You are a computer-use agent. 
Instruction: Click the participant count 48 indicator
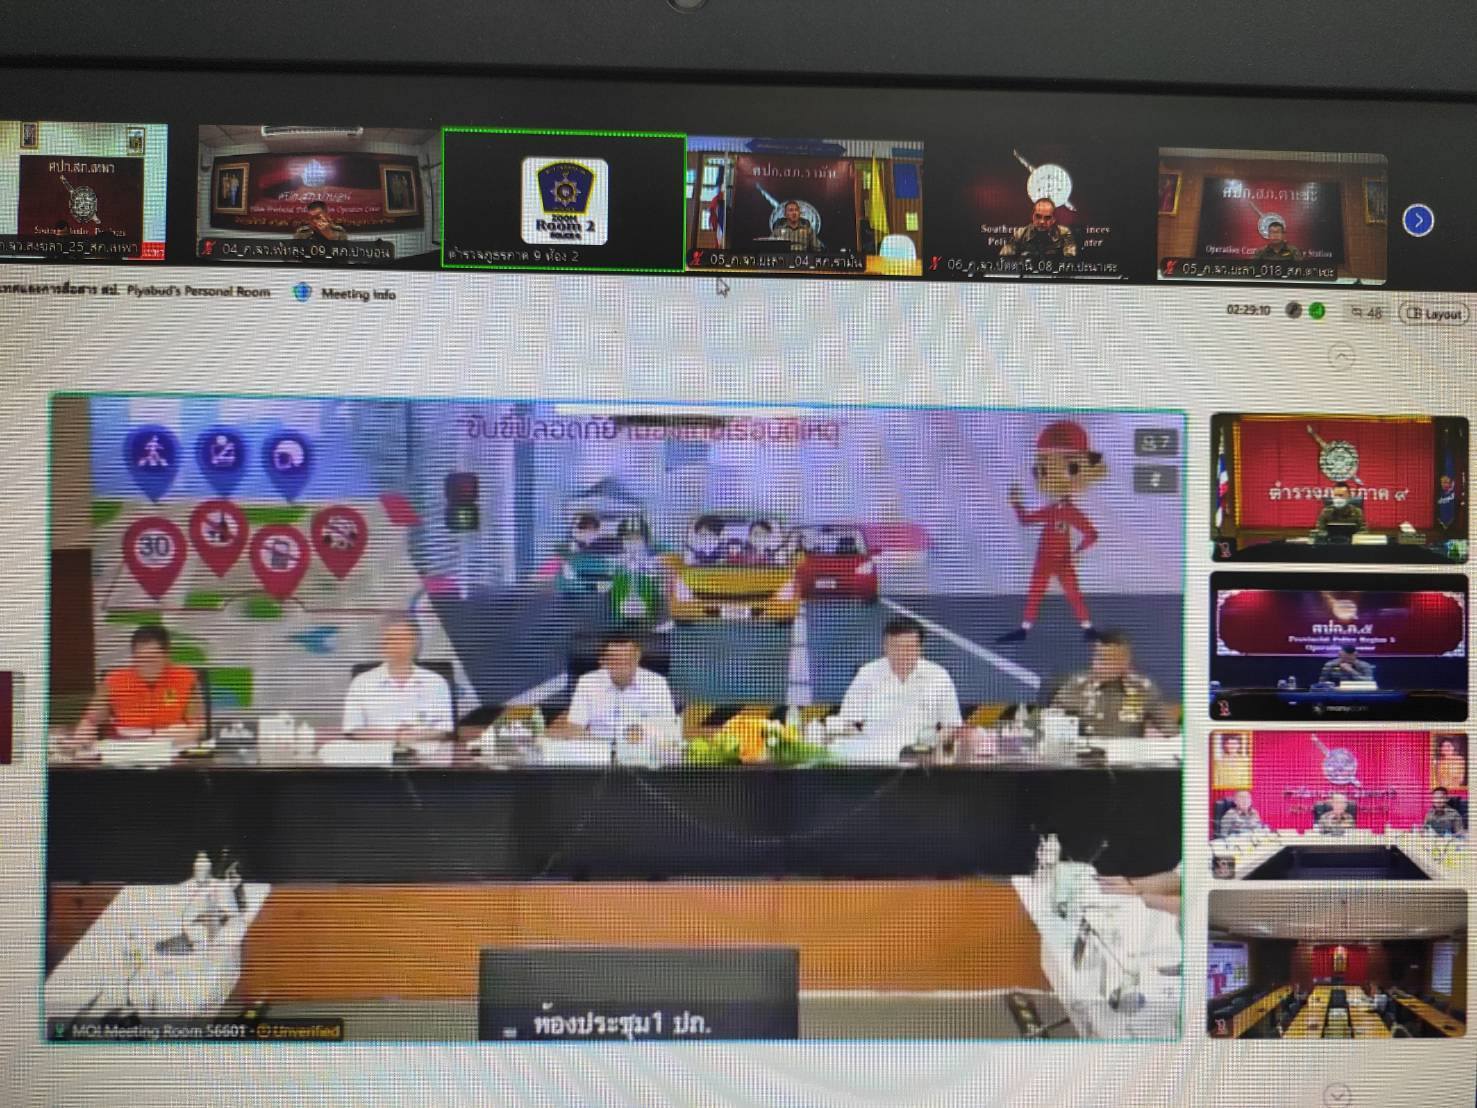click(1366, 313)
